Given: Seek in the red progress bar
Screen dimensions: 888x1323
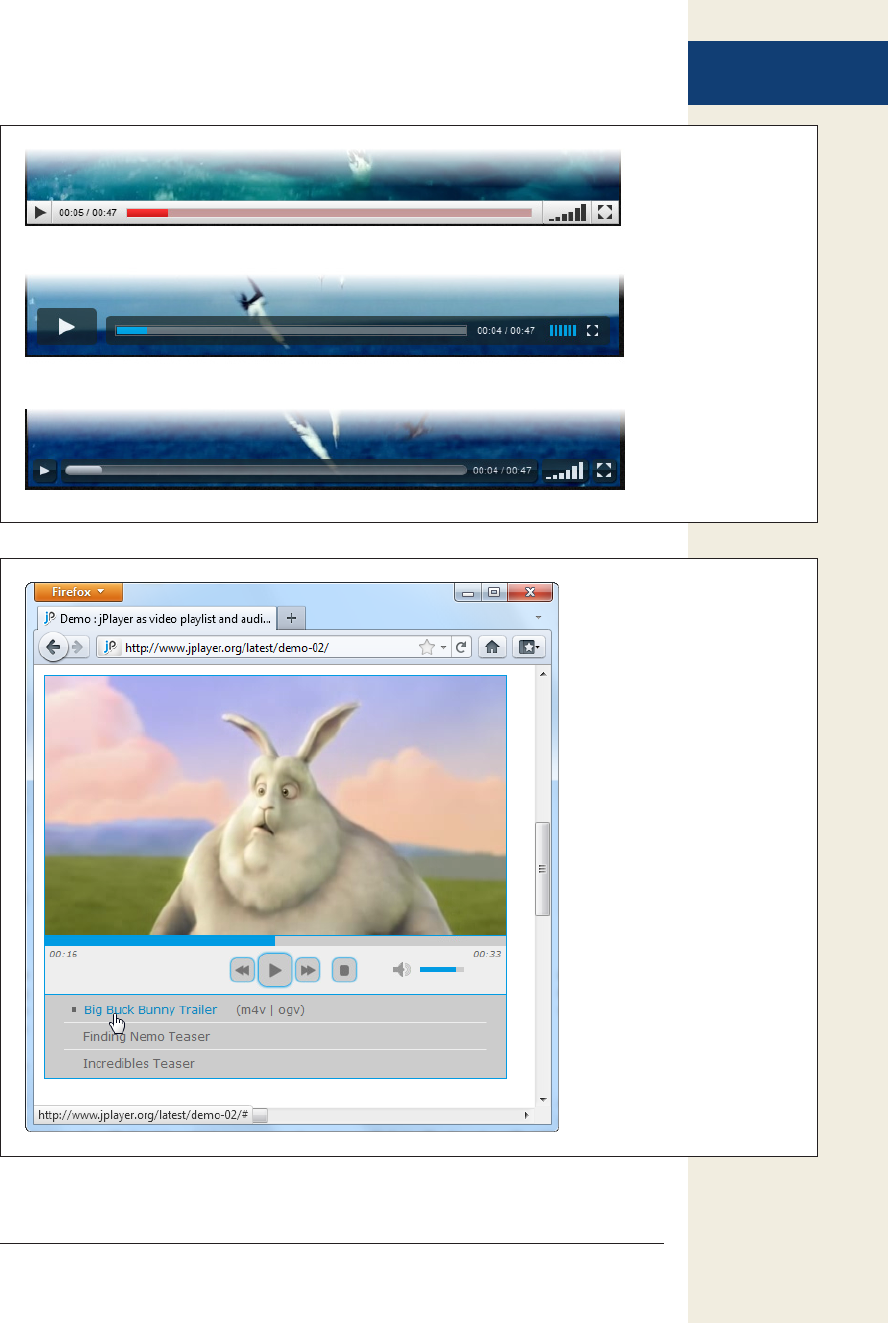Looking at the screenshot, I should point(329,213).
